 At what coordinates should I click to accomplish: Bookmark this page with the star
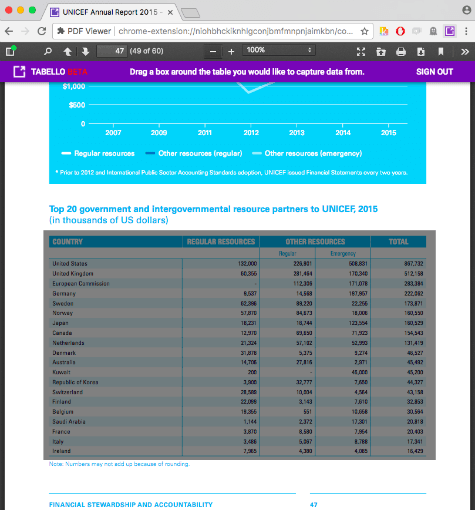365,31
